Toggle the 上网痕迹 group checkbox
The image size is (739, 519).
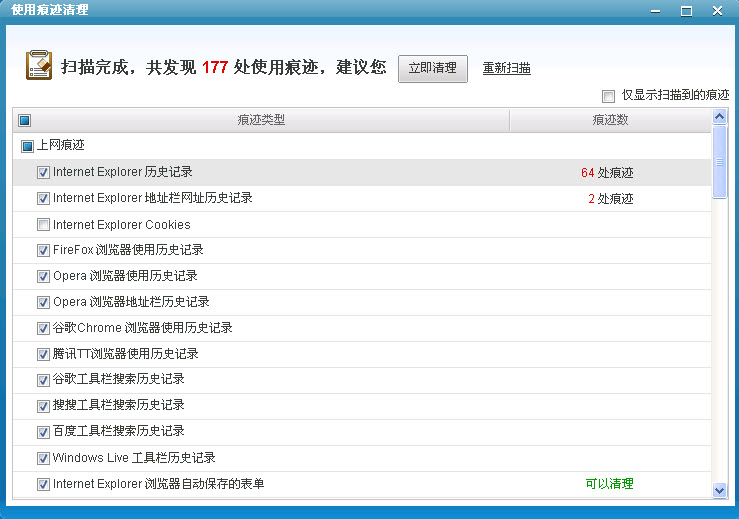(x=27, y=146)
